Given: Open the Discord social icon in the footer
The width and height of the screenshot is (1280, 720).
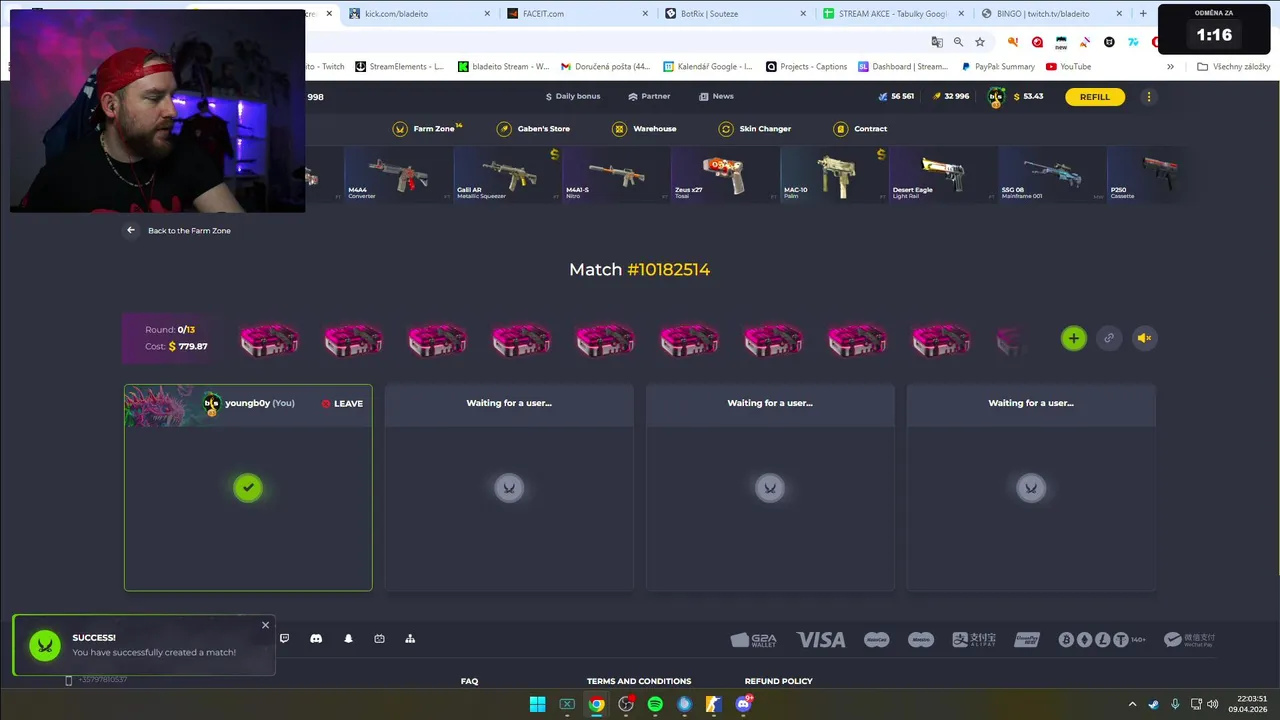Looking at the screenshot, I should (x=316, y=638).
